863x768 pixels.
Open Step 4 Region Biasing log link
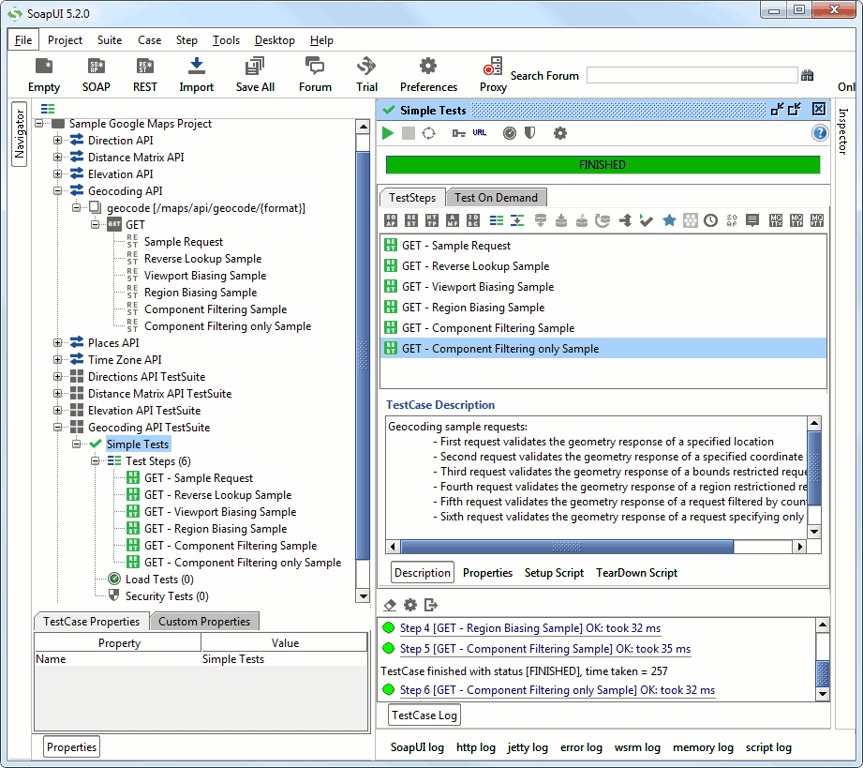530,629
